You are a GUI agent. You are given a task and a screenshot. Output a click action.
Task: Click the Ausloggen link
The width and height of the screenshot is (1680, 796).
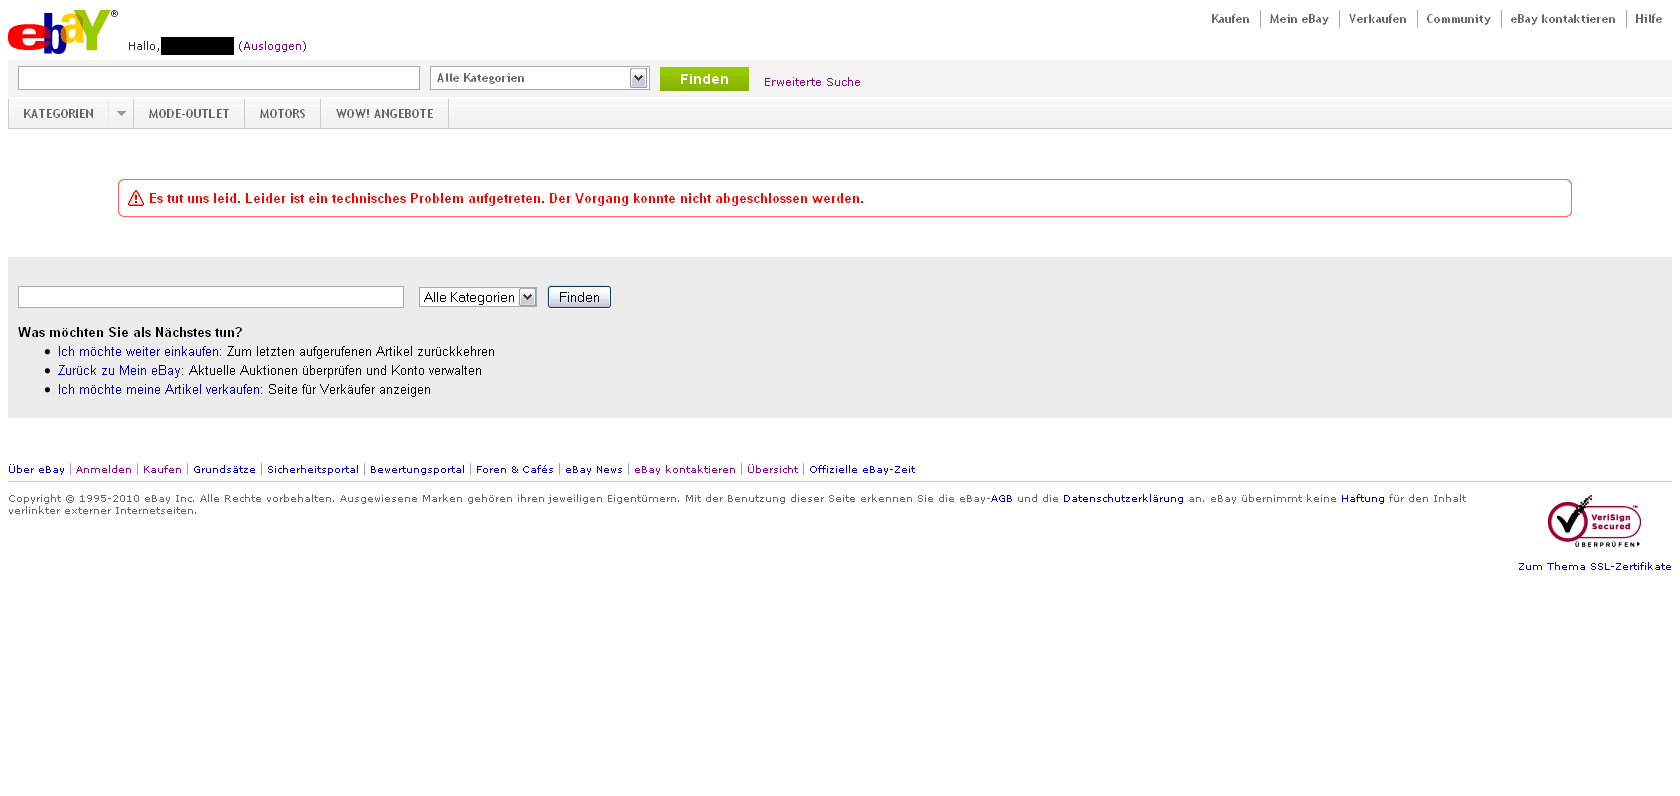click(x=272, y=46)
